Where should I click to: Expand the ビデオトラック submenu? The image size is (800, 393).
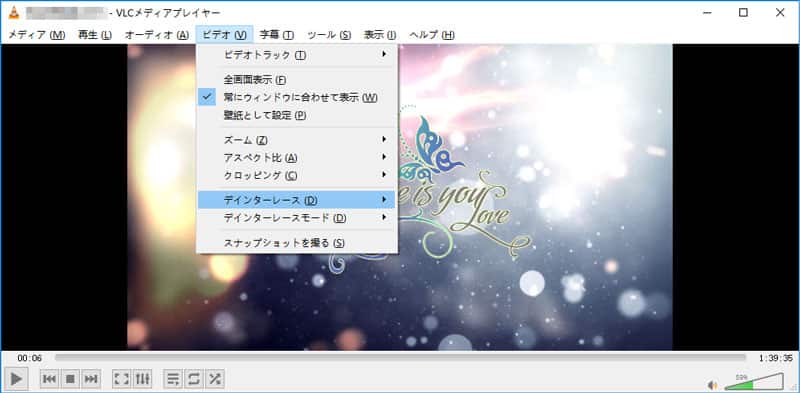pyautogui.click(x=296, y=55)
